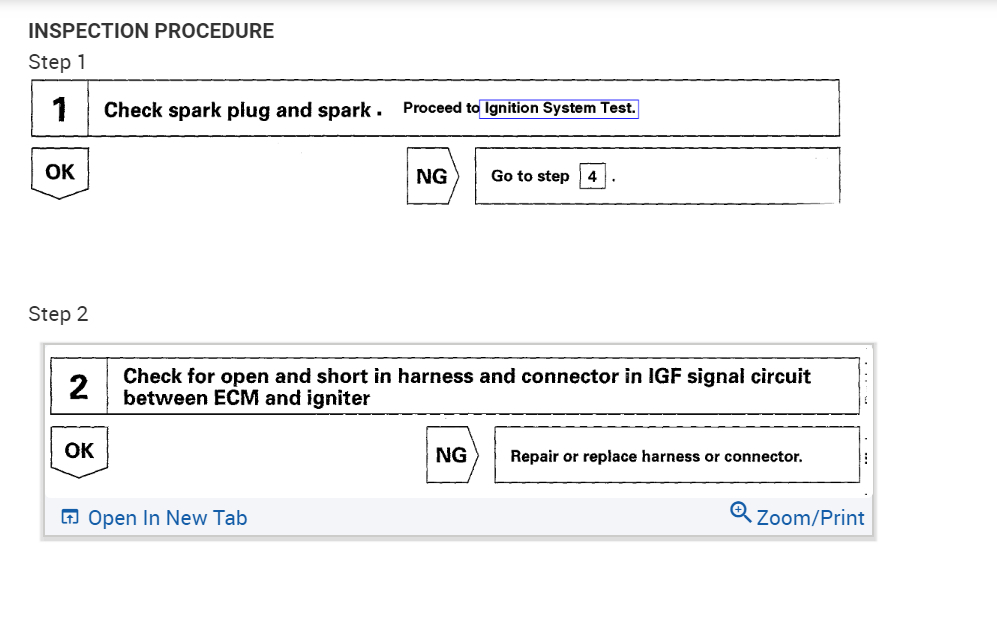The height and width of the screenshot is (617, 997).
Task: Click the boxed step 4 reference number
Action: [592, 177]
